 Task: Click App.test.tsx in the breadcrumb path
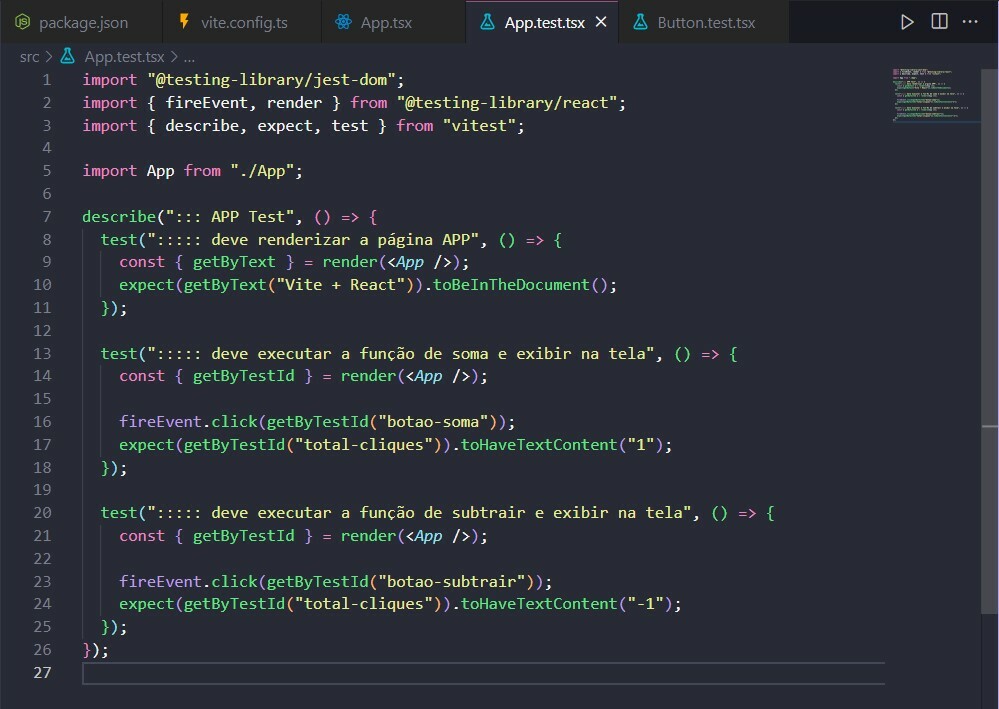(124, 57)
